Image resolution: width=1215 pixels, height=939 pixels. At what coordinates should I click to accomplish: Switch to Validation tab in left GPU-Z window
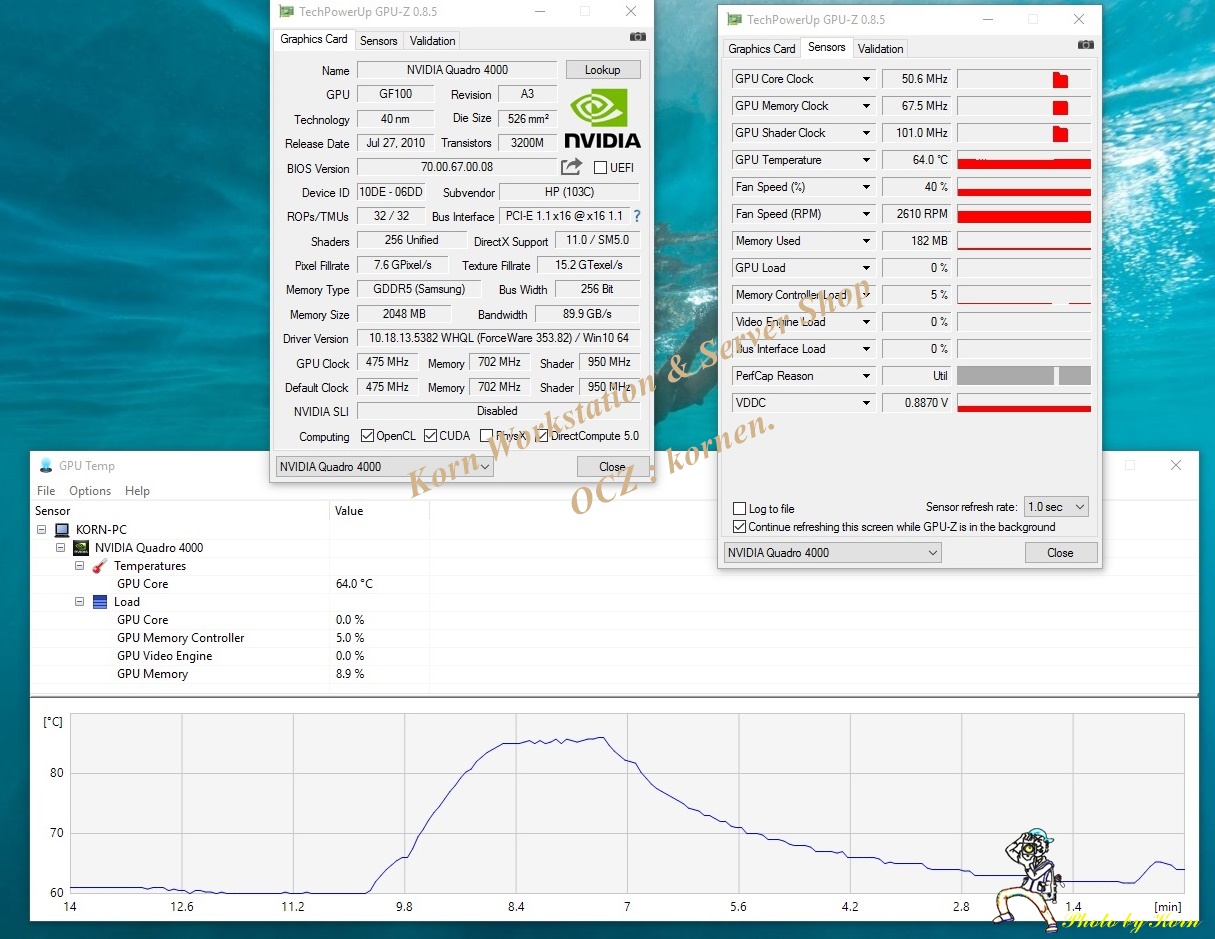433,41
